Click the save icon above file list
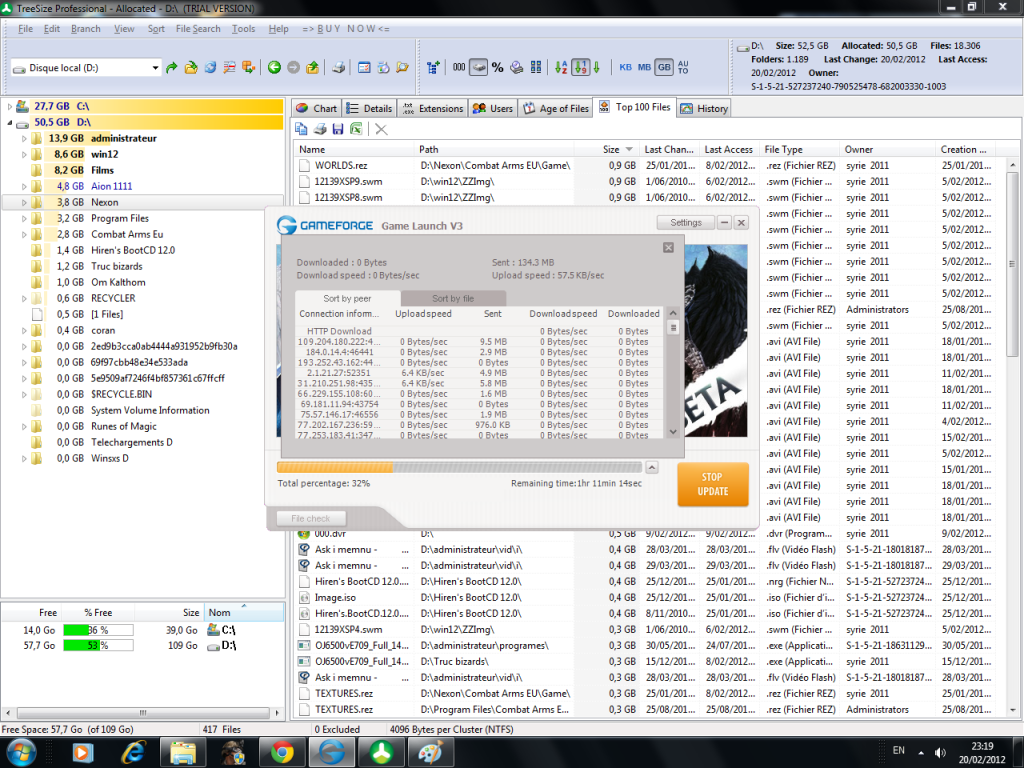The image size is (1024, 768). coord(338,129)
